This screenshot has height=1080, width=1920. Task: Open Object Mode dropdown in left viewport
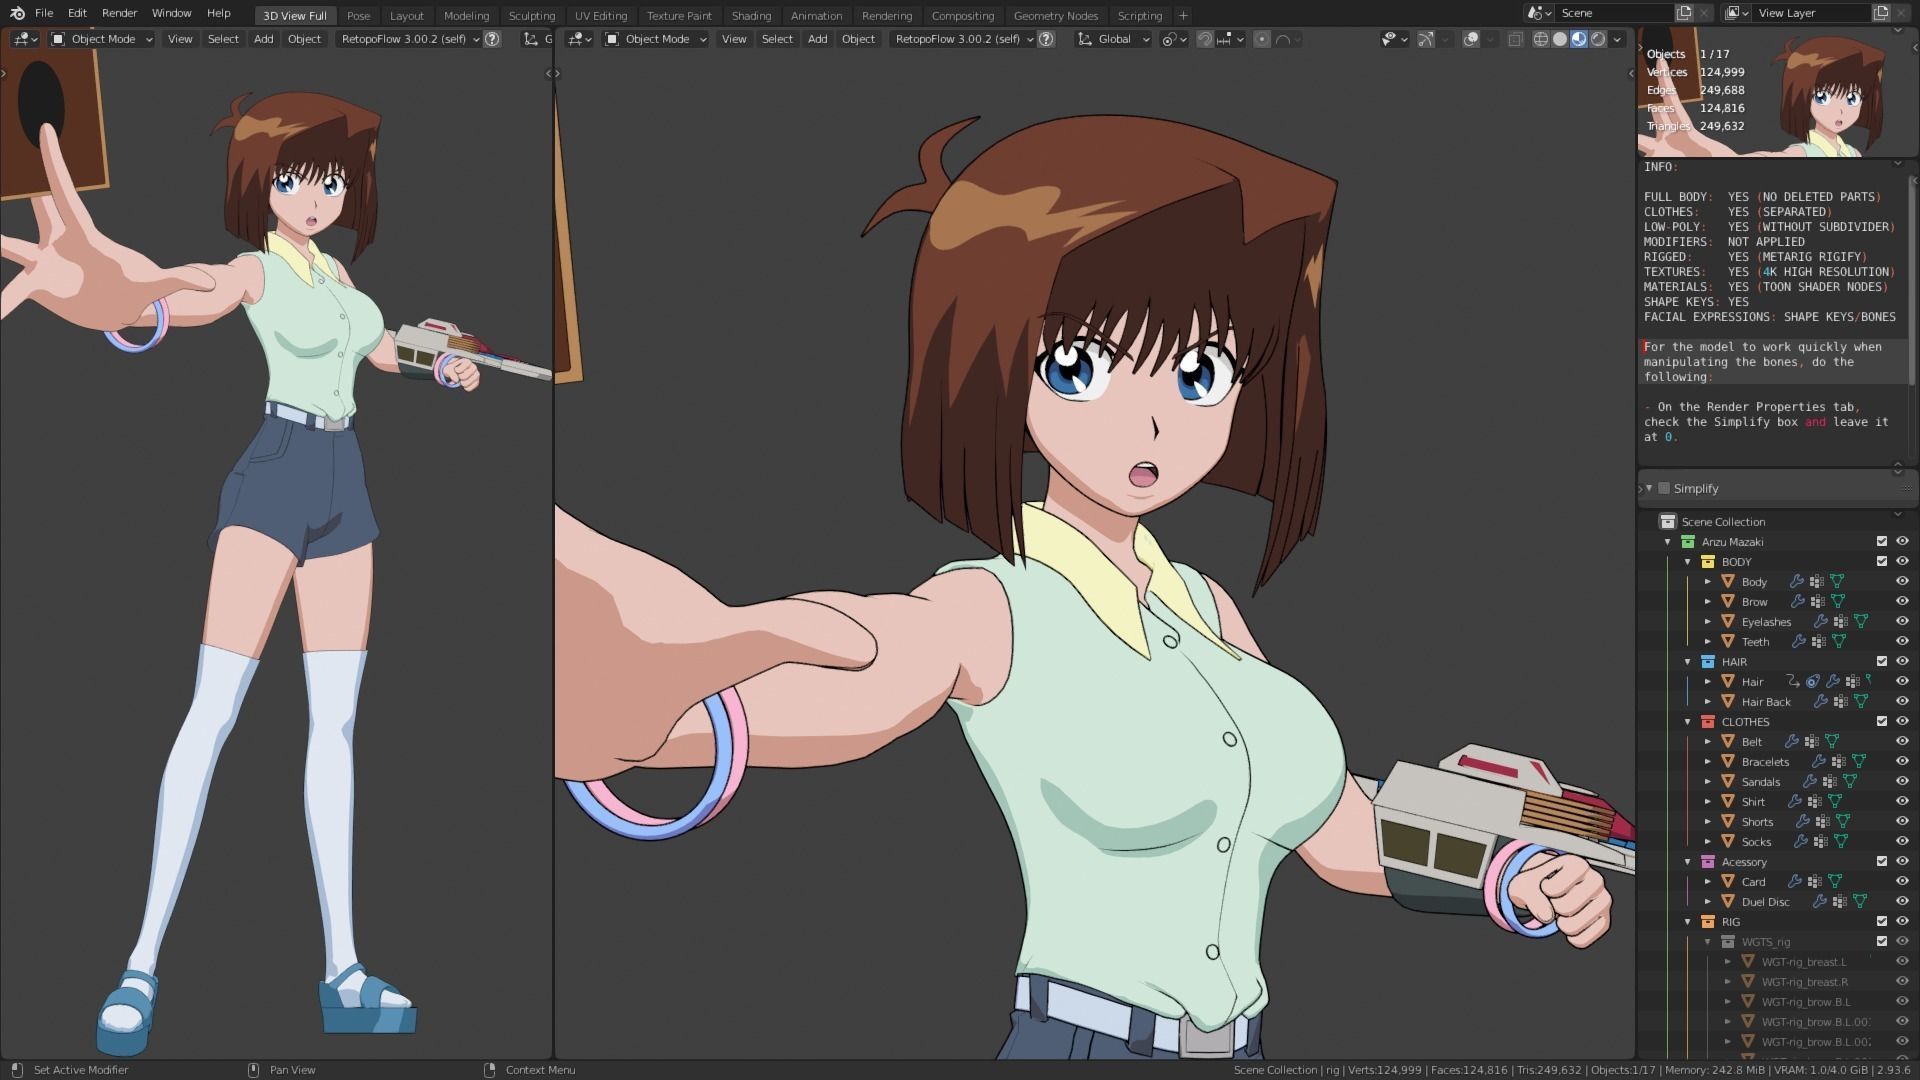click(x=102, y=39)
